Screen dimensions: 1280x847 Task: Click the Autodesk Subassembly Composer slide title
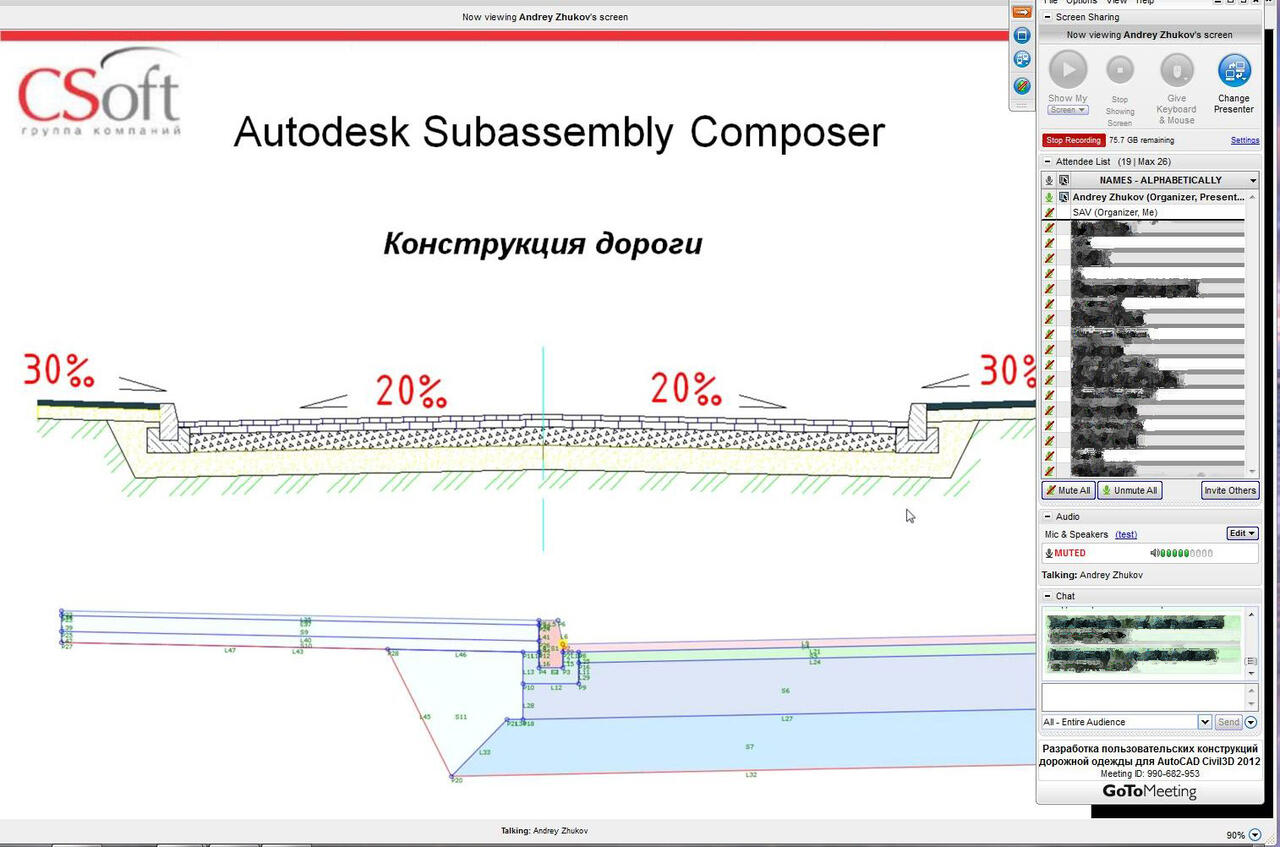coord(559,132)
